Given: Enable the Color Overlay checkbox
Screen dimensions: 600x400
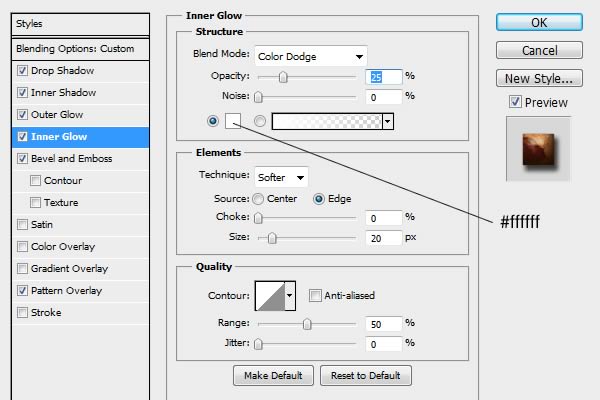Looking at the screenshot, I should [x=22, y=247].
